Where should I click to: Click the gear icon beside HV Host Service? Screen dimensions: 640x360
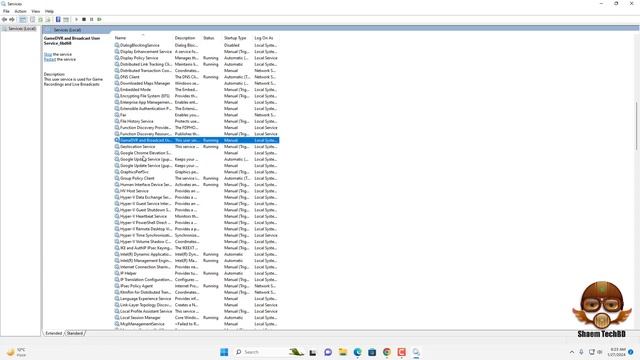coord(117,191)
